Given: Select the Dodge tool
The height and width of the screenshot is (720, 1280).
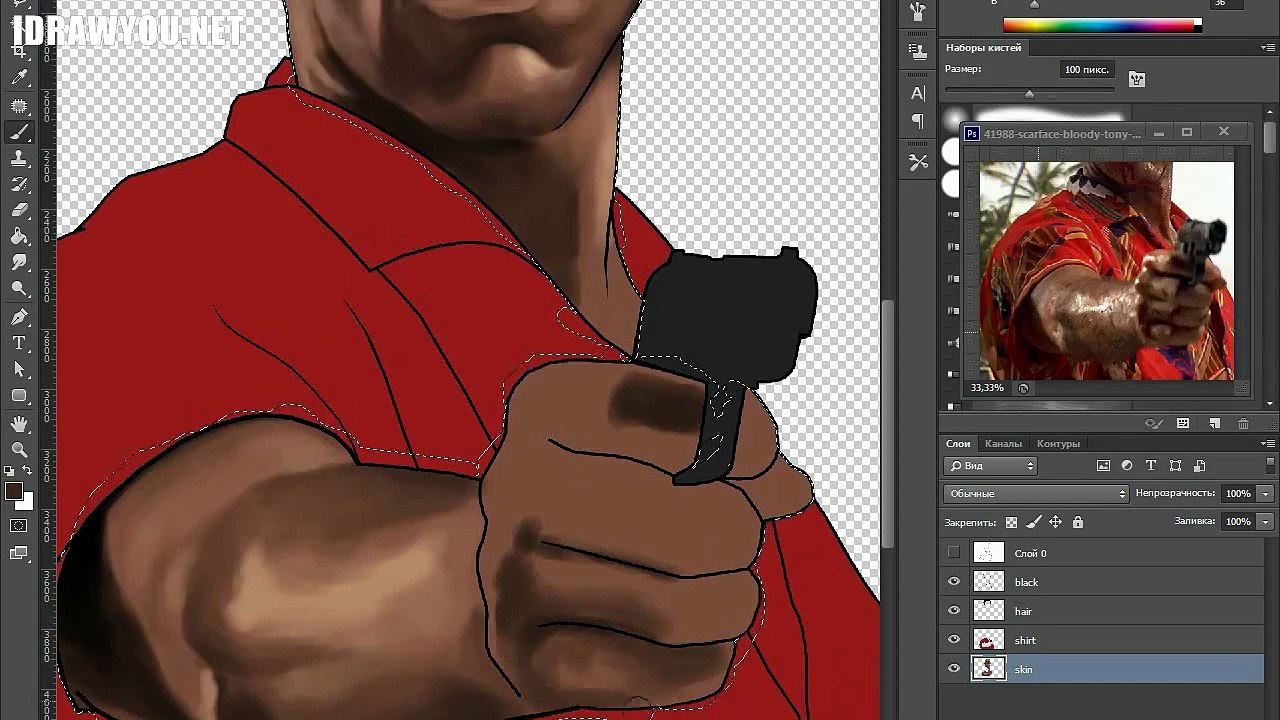Looking at the screenshot, I should point(19,288).
